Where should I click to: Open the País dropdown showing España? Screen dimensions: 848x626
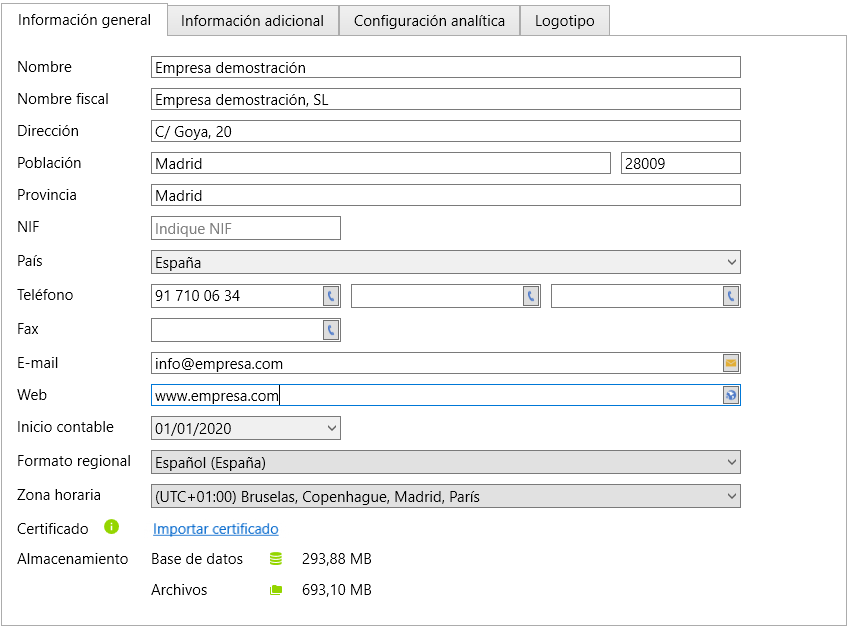(x=445, y=262)
